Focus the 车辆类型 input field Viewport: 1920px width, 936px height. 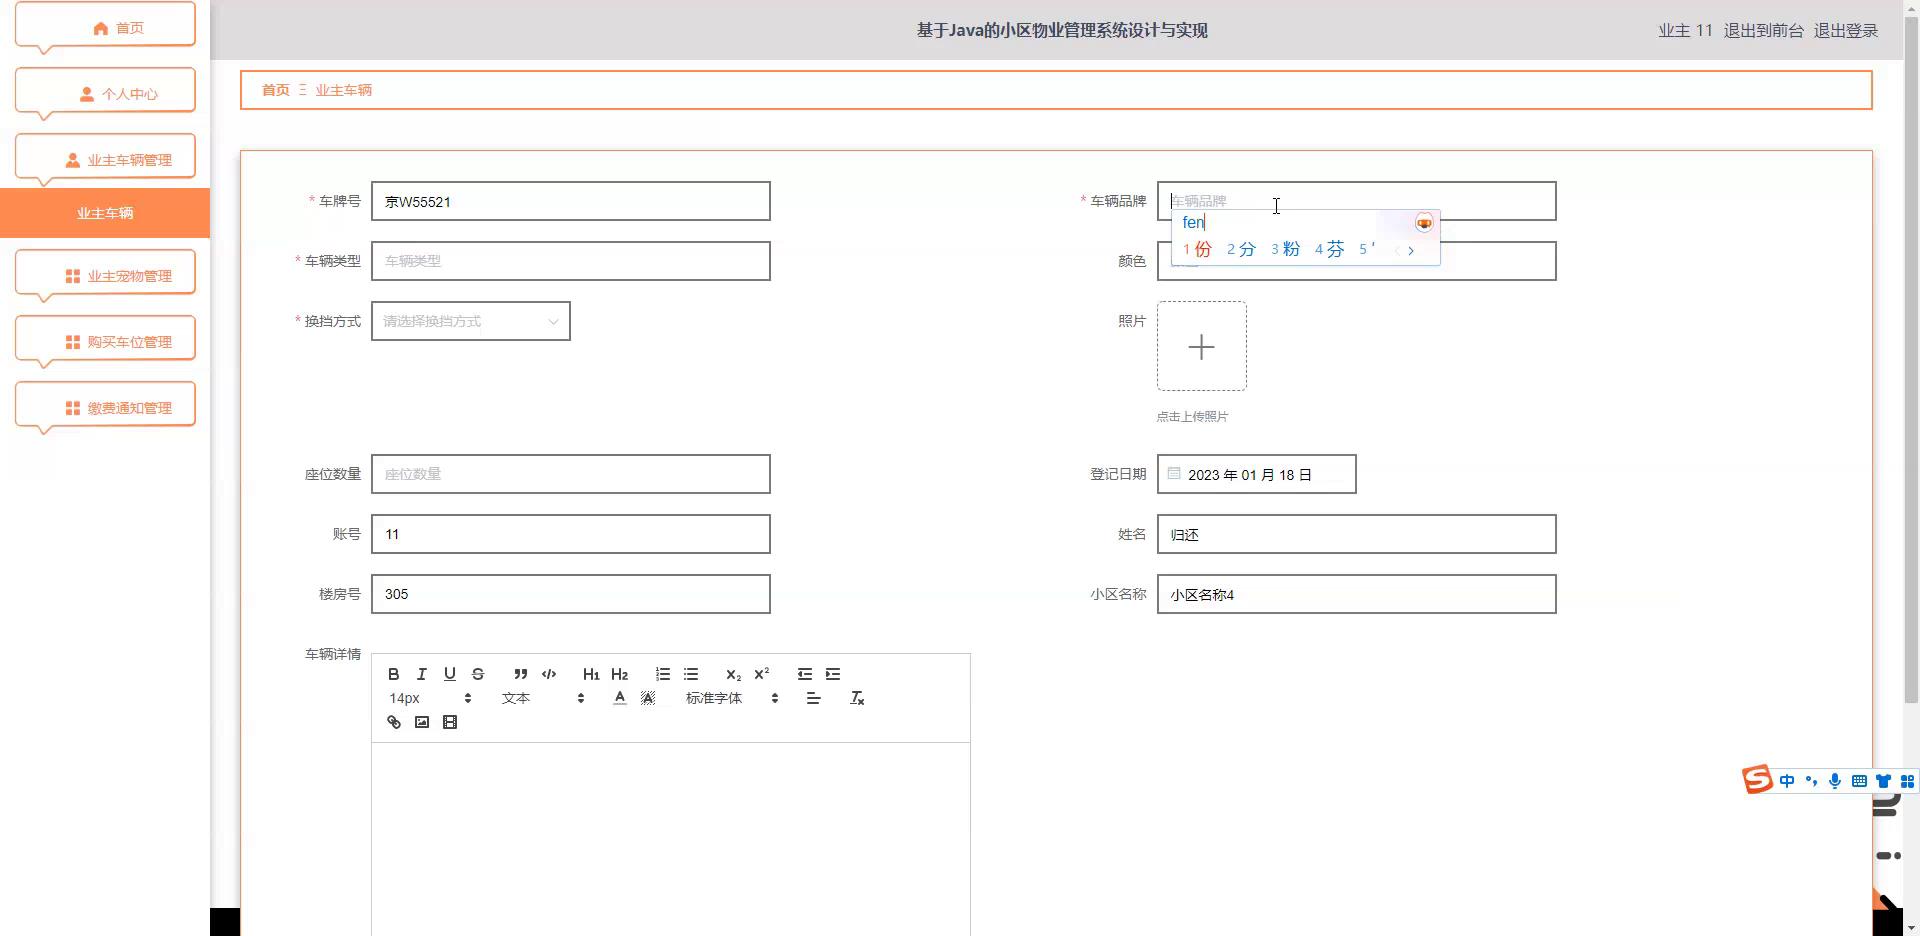coord(570,261)
